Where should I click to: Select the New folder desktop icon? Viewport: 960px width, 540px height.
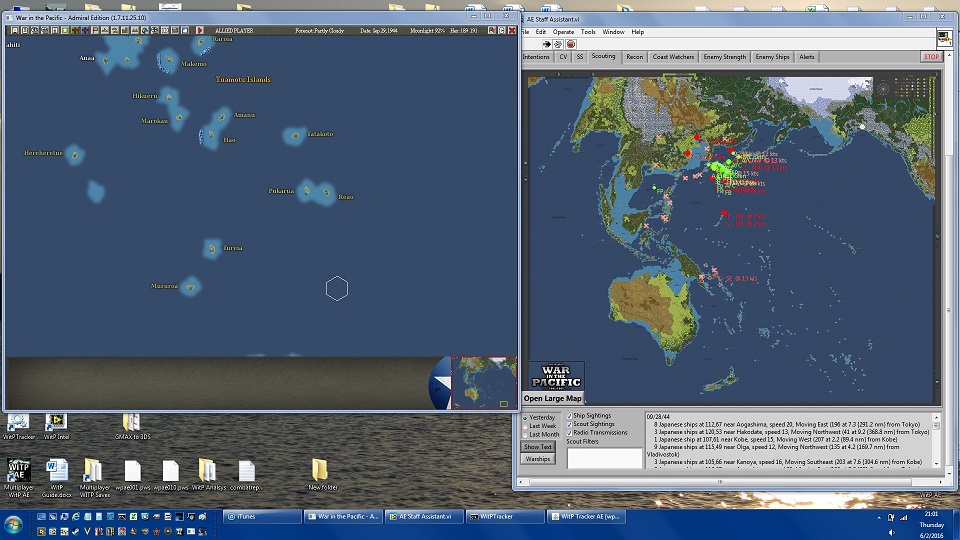coord(322,475)
